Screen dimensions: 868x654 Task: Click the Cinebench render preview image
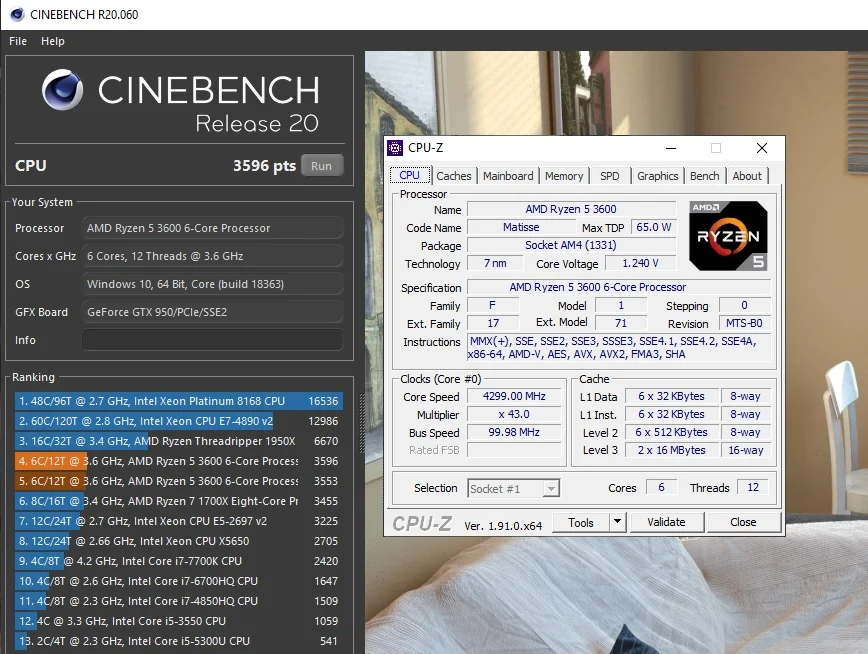pyautogui.click(x=616, y=352)
